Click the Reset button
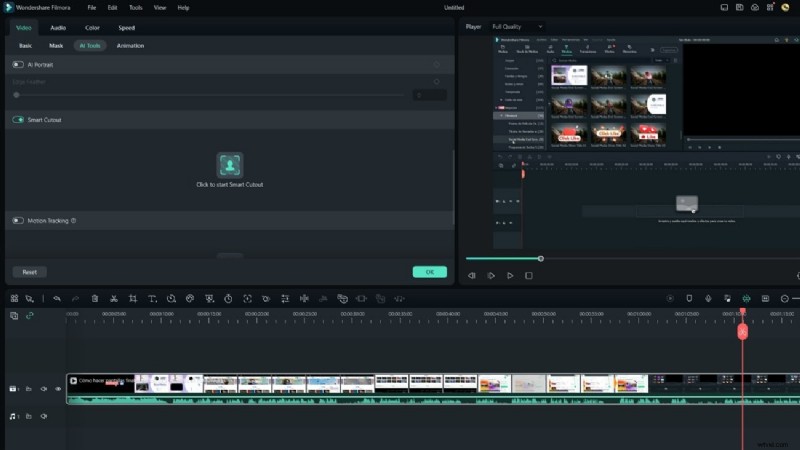Viewport: 800px width, 450px height. click(x=30, y=272)
